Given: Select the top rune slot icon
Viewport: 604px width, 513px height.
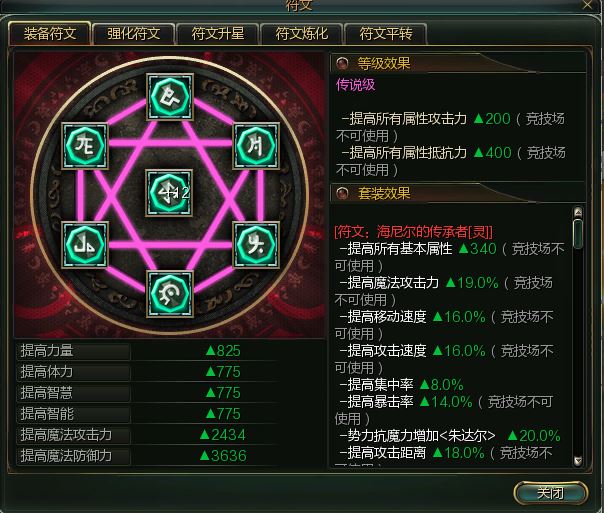Looking at the screenshot, I should click(x=170, y=97).
